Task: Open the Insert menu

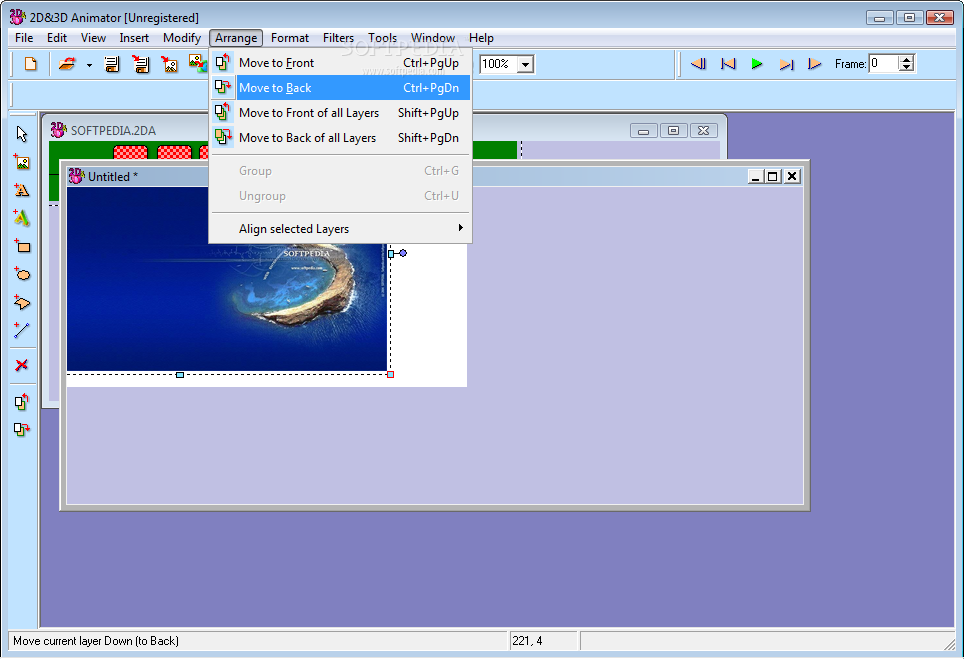Action: coord(134,38)
